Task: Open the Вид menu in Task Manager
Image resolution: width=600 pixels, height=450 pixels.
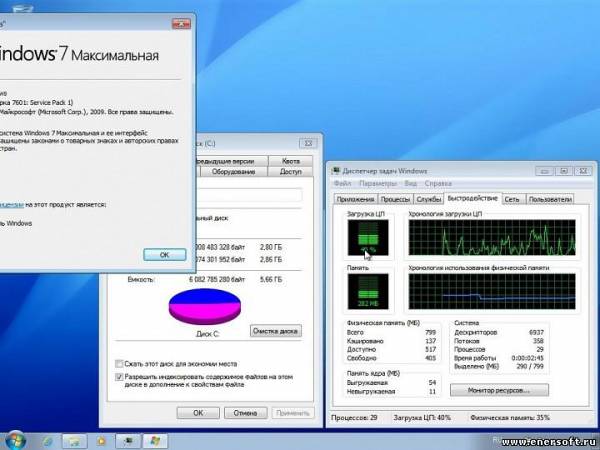Action: click(410, 183)
